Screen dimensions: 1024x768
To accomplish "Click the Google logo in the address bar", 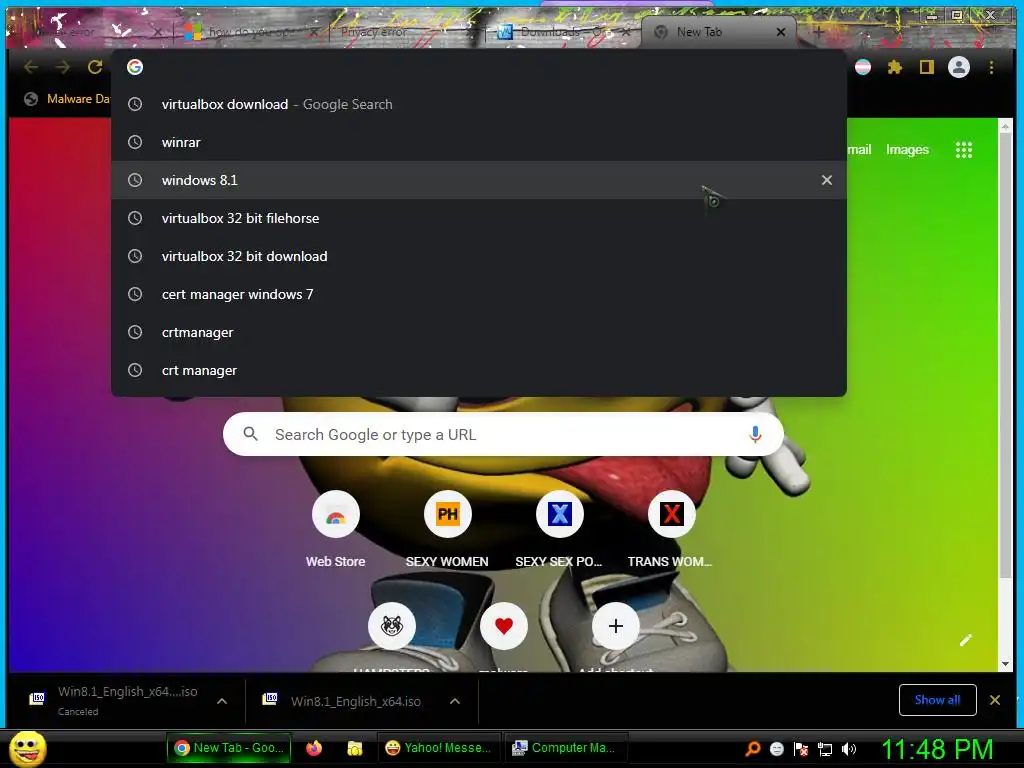I will 135,67.
